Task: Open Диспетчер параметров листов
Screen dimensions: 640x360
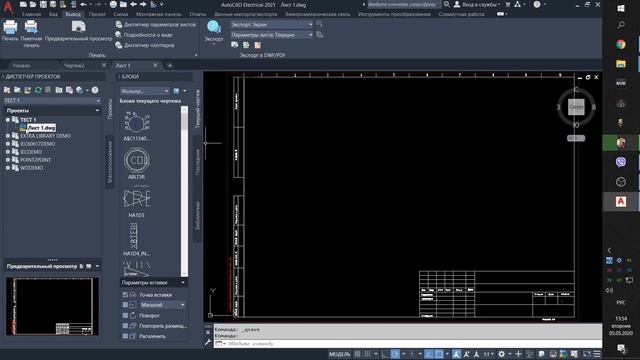Action: pos(156,24)
